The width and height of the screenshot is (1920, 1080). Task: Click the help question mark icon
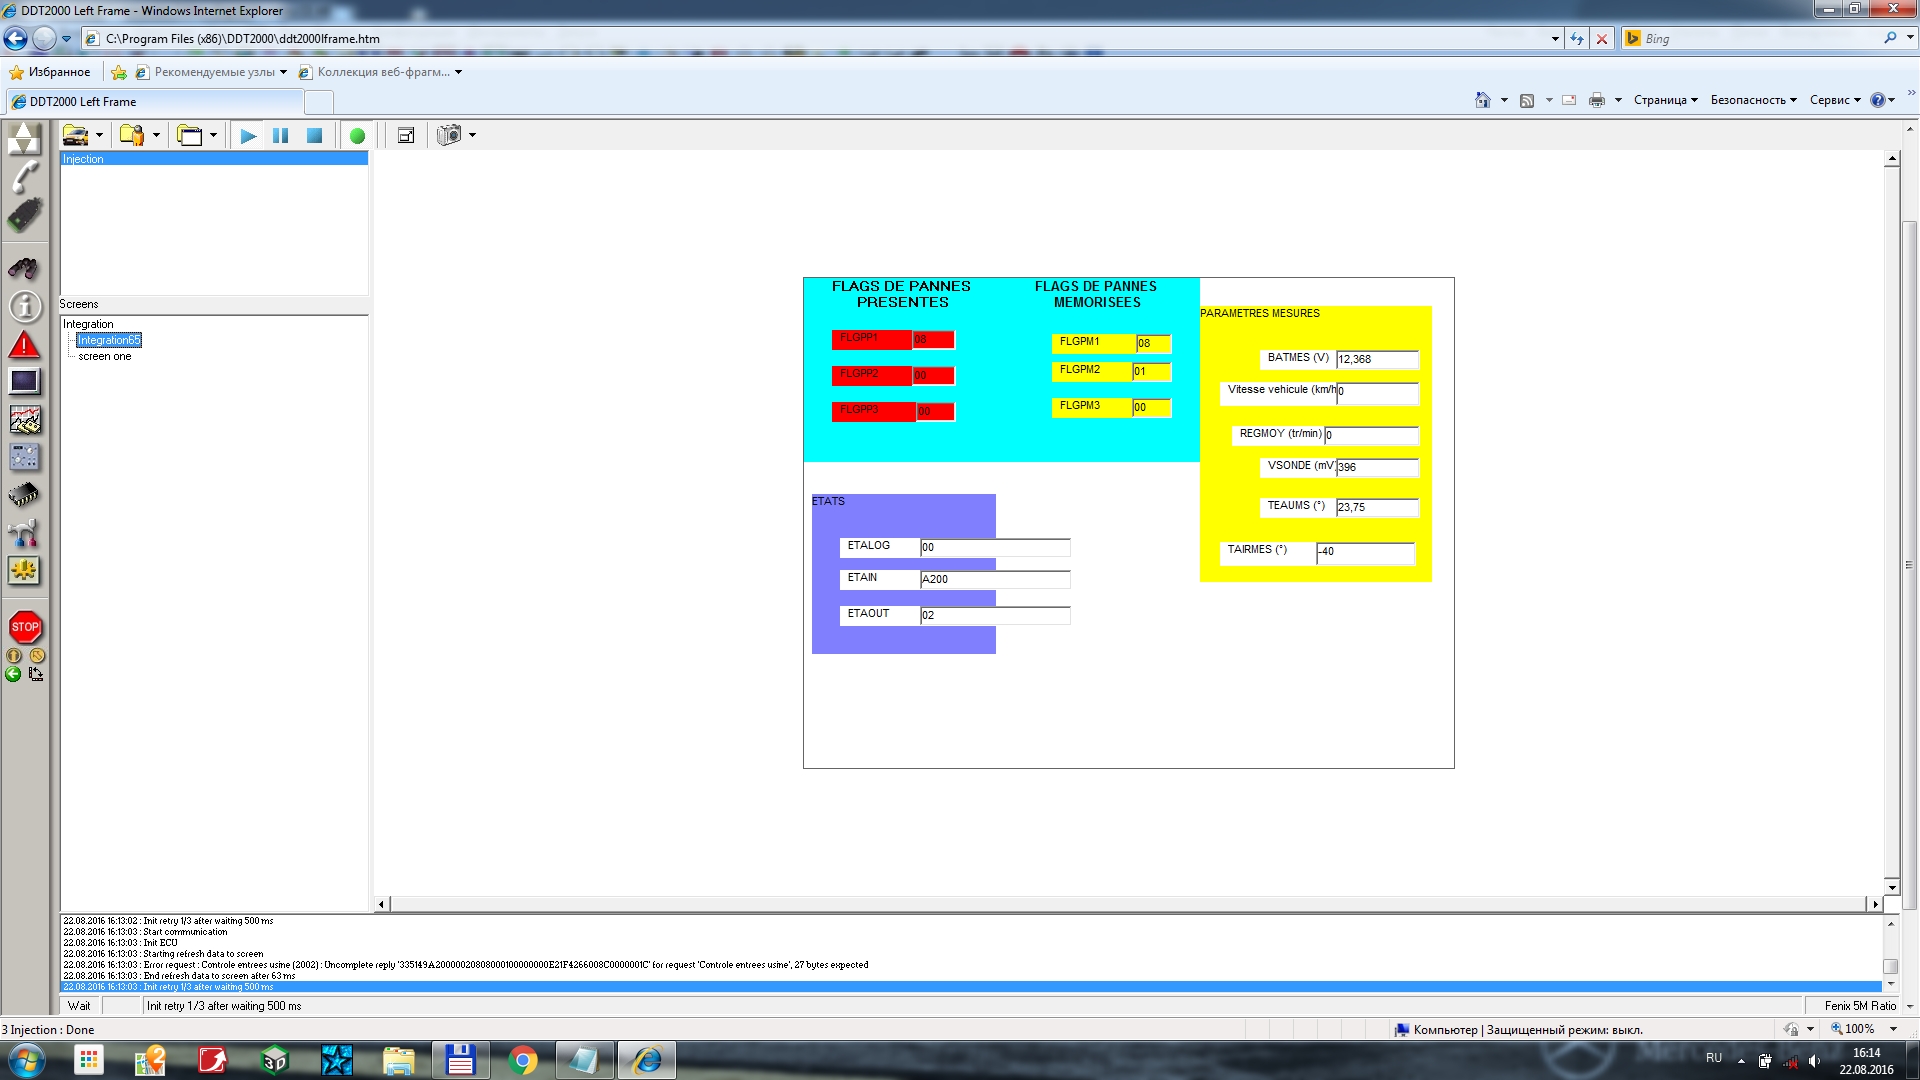[x=1877, y=100]
